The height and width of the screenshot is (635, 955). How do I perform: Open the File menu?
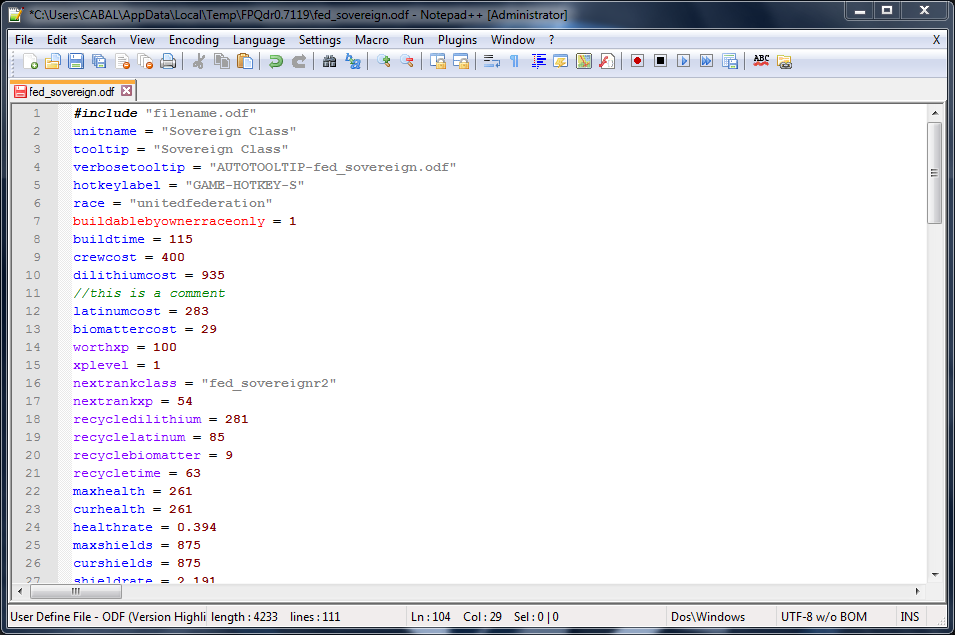24,40
